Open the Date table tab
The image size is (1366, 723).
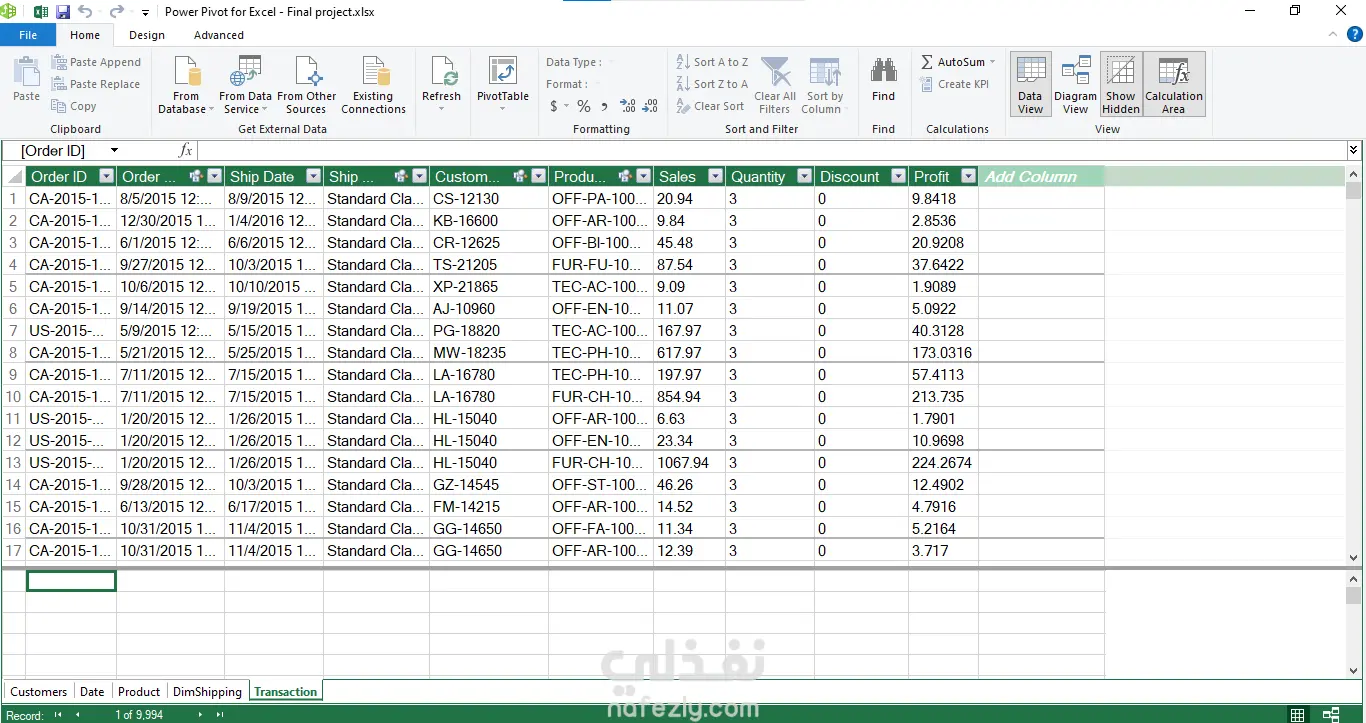92,692
